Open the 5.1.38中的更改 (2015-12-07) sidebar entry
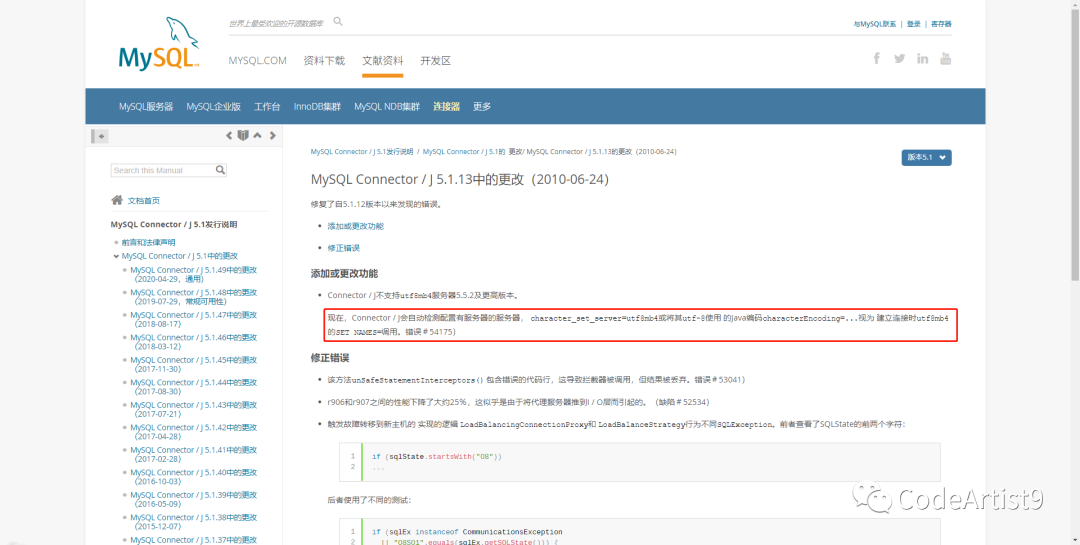Viewport: 1080px width, 545px height. pos(194,522)
